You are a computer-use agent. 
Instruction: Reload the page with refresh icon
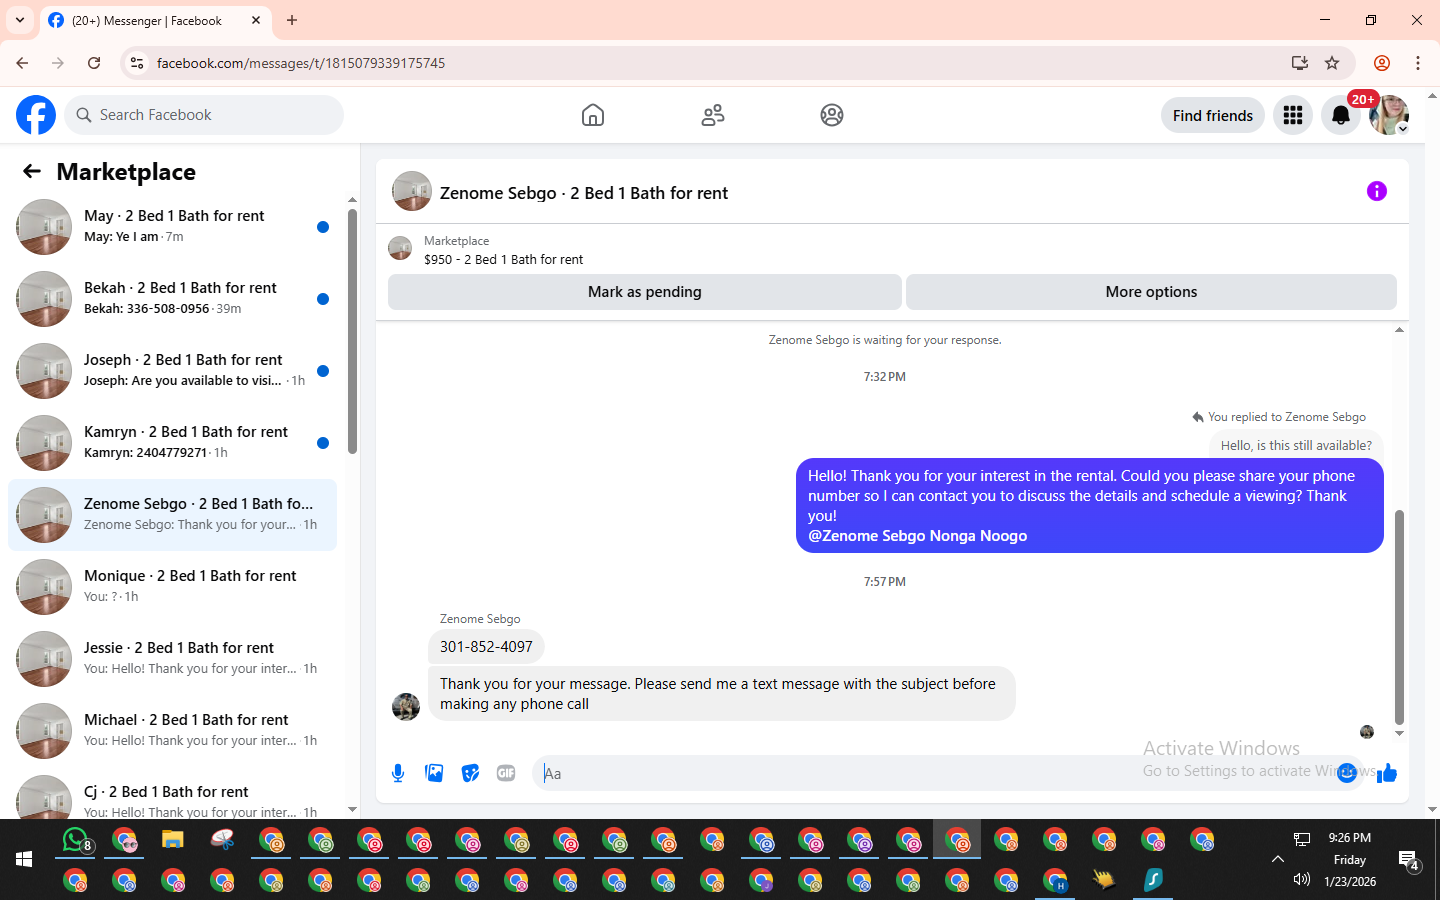tap(94, 63)
